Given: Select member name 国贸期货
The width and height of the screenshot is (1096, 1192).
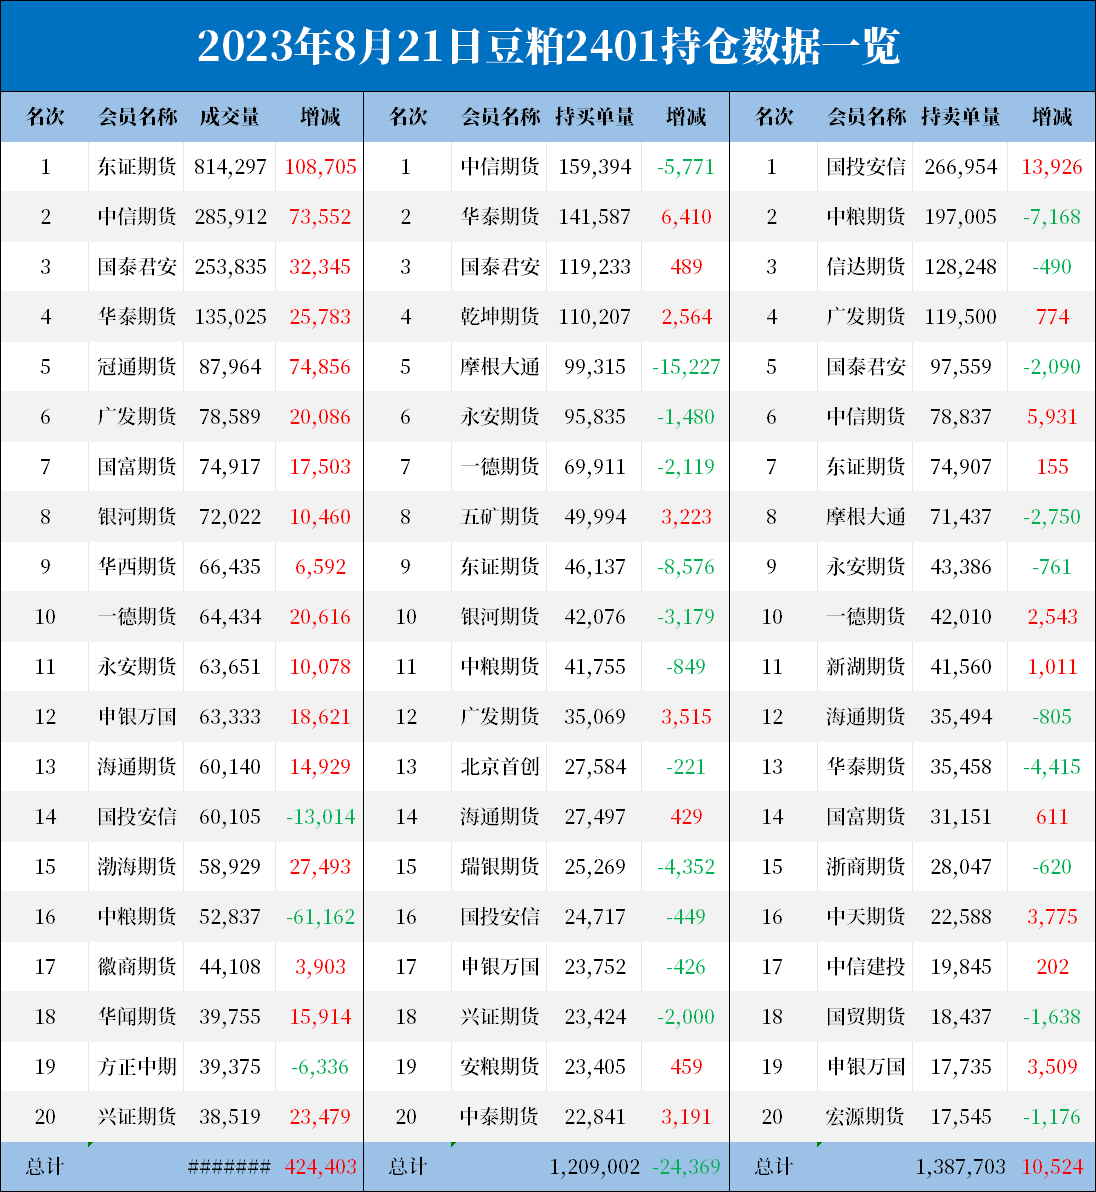Looking at the screenshot, I should (x=866, y=1017).
